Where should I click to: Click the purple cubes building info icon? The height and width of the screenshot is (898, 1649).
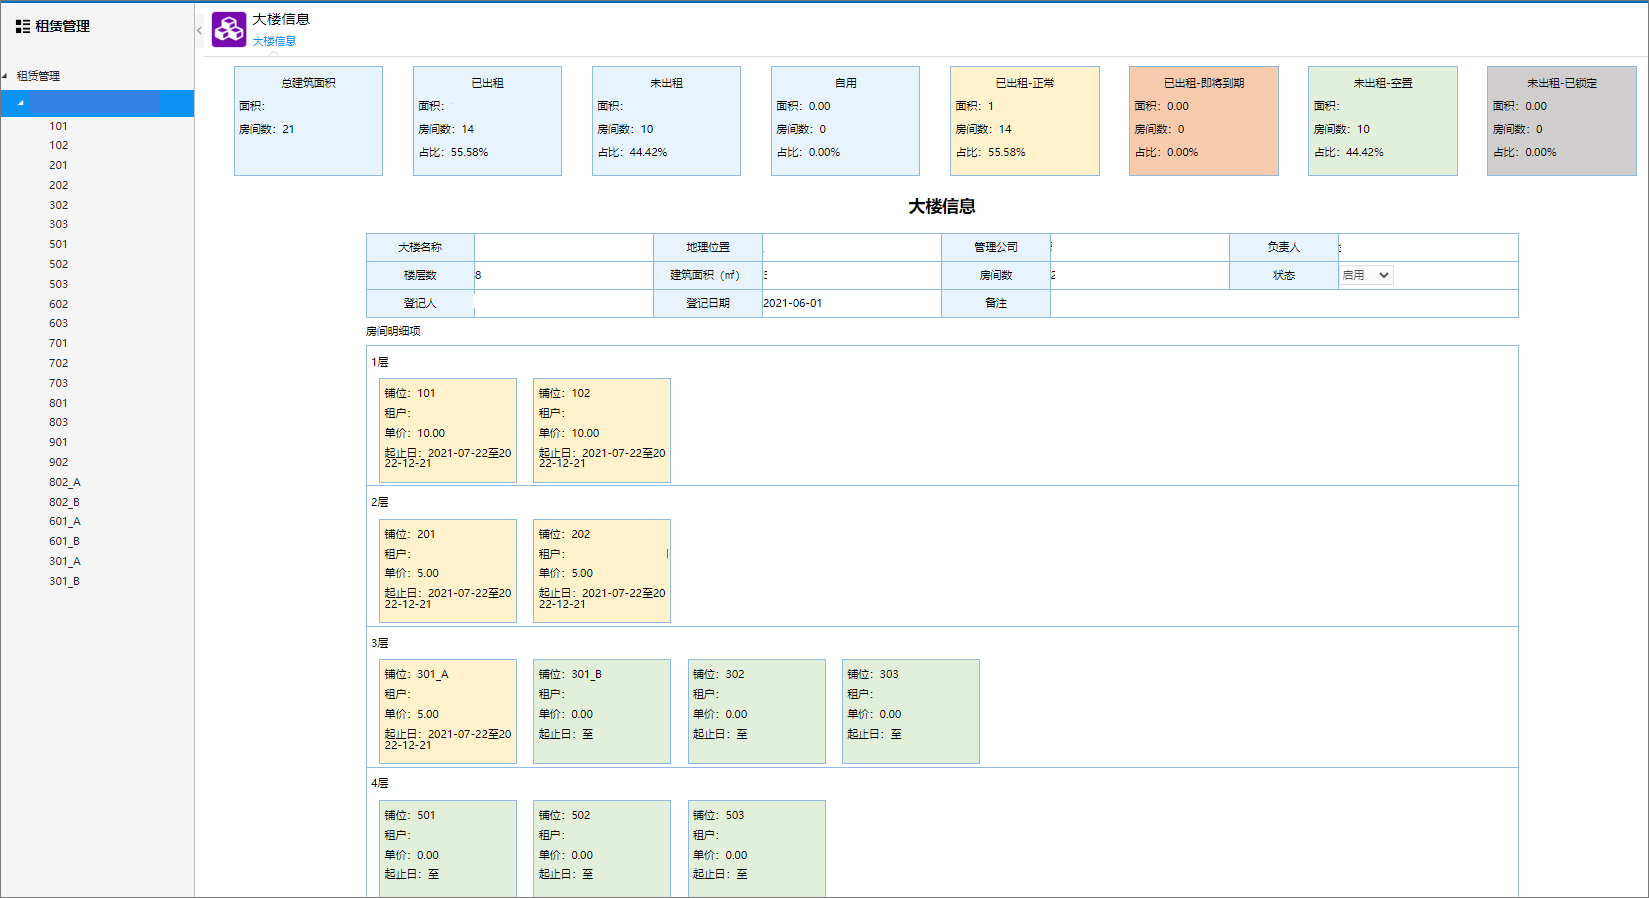(x=229, y=29)
